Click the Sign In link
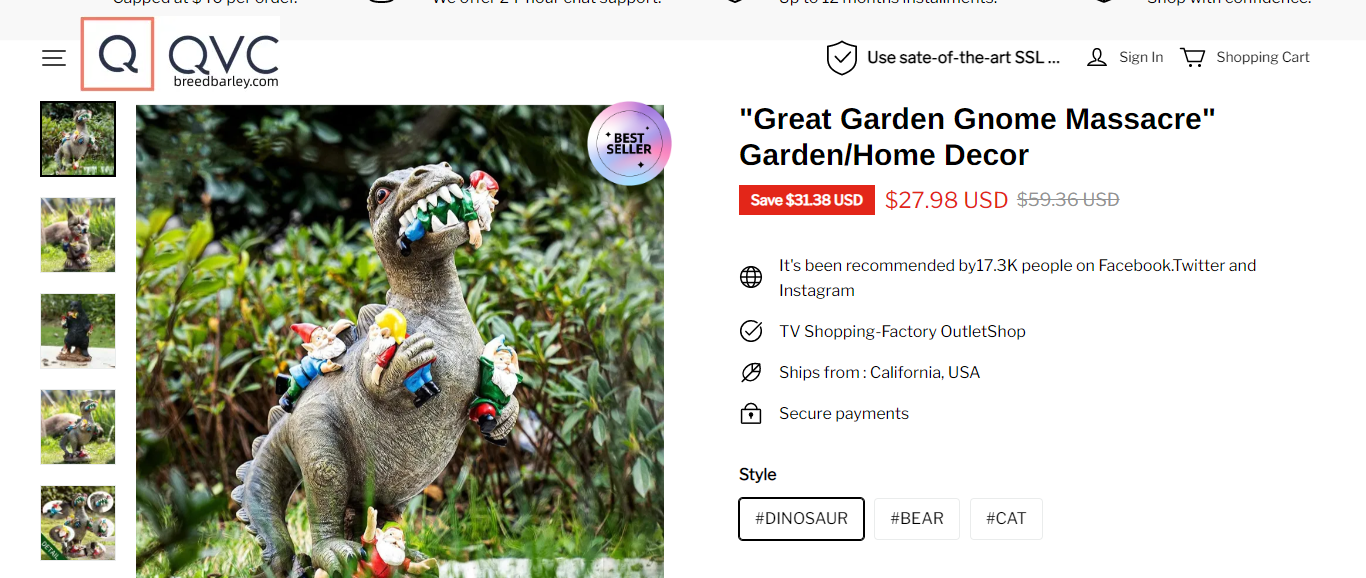Screen dimensions: 1366x578 tap(1141, 57)
